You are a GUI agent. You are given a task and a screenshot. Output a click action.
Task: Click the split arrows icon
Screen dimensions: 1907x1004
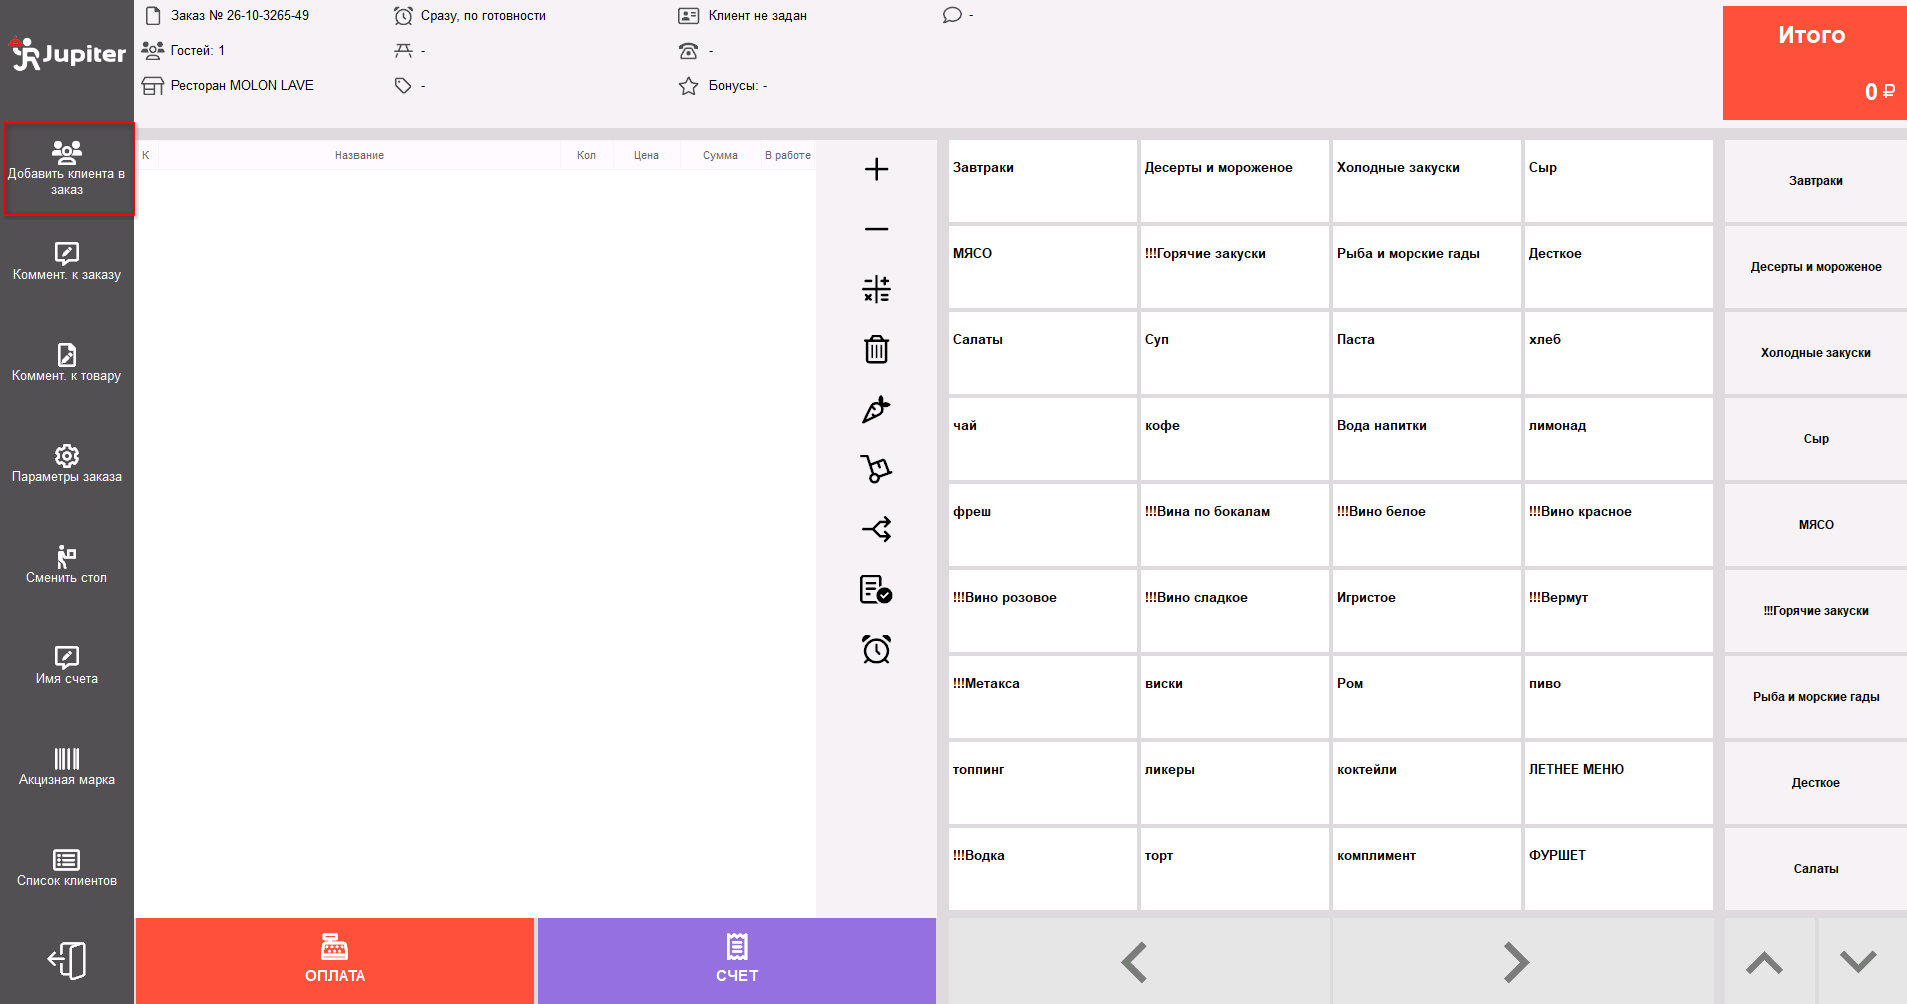point(876,529)
